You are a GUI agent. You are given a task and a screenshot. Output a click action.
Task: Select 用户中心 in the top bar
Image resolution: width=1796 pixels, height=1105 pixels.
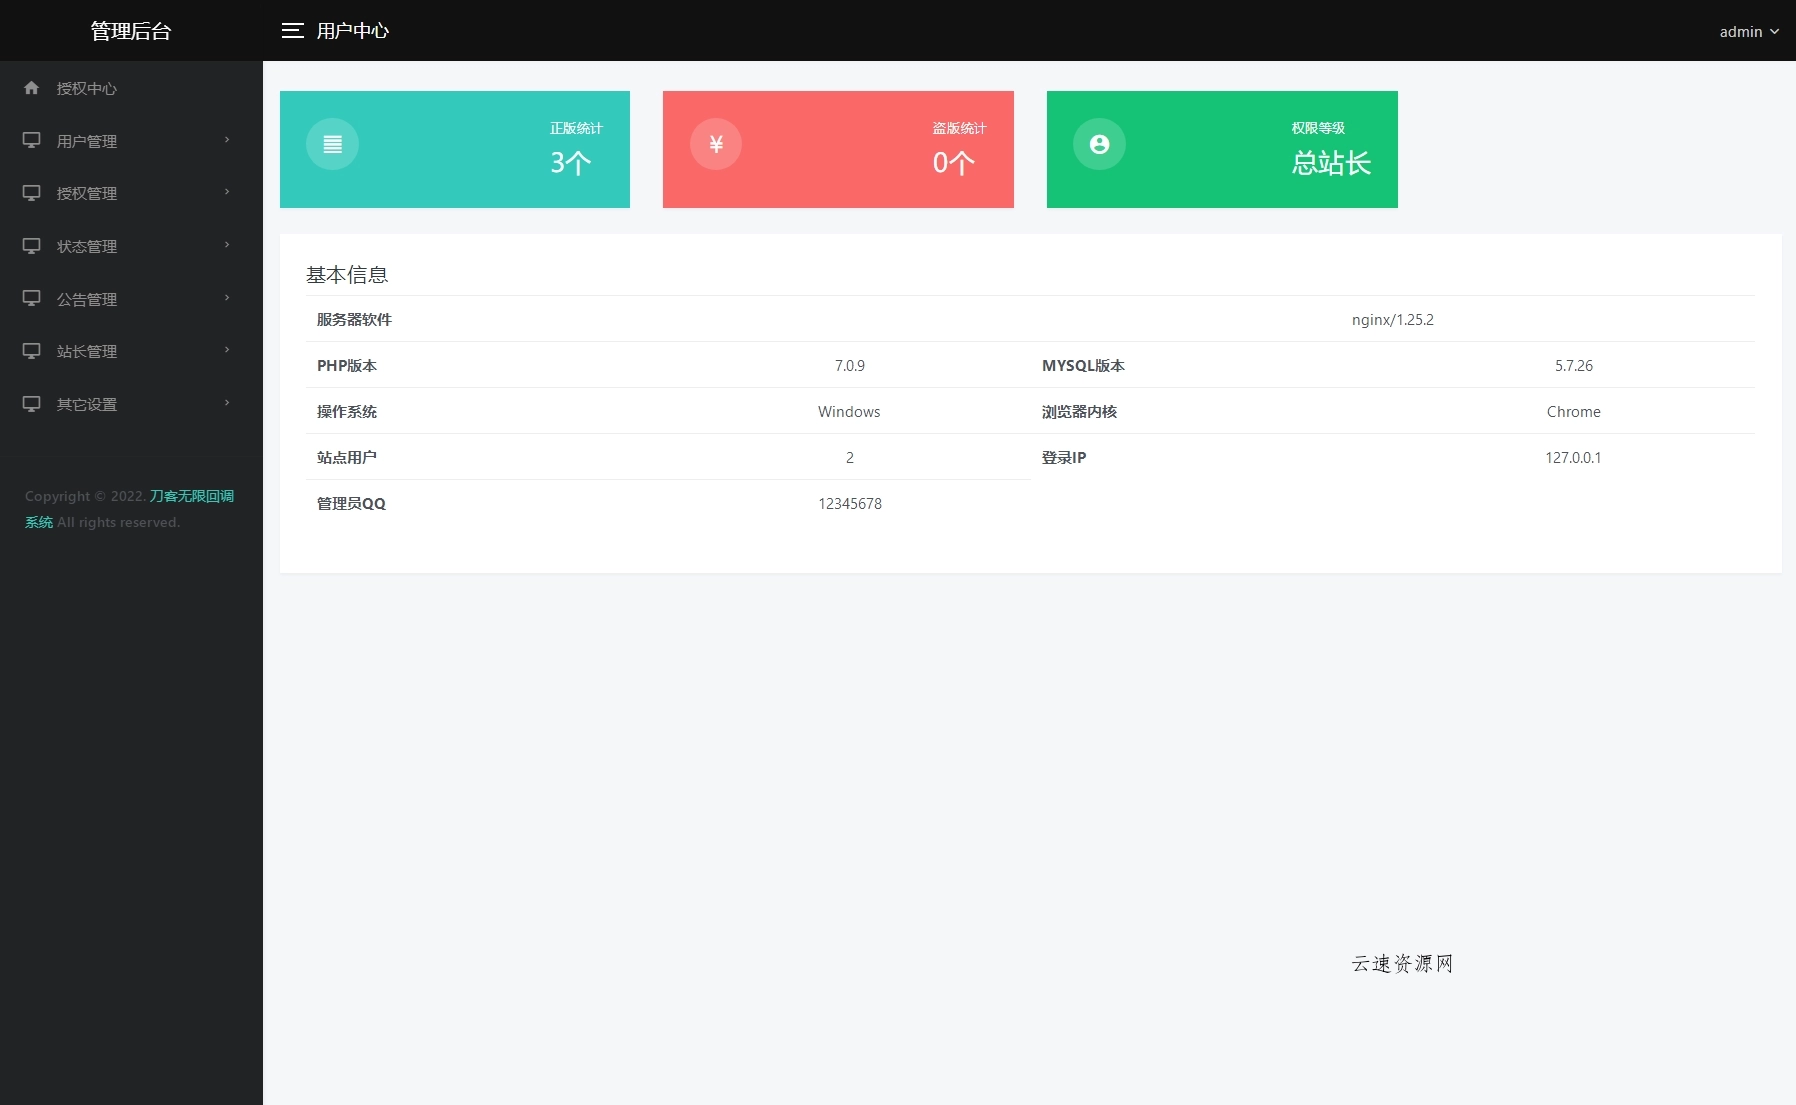354,31
